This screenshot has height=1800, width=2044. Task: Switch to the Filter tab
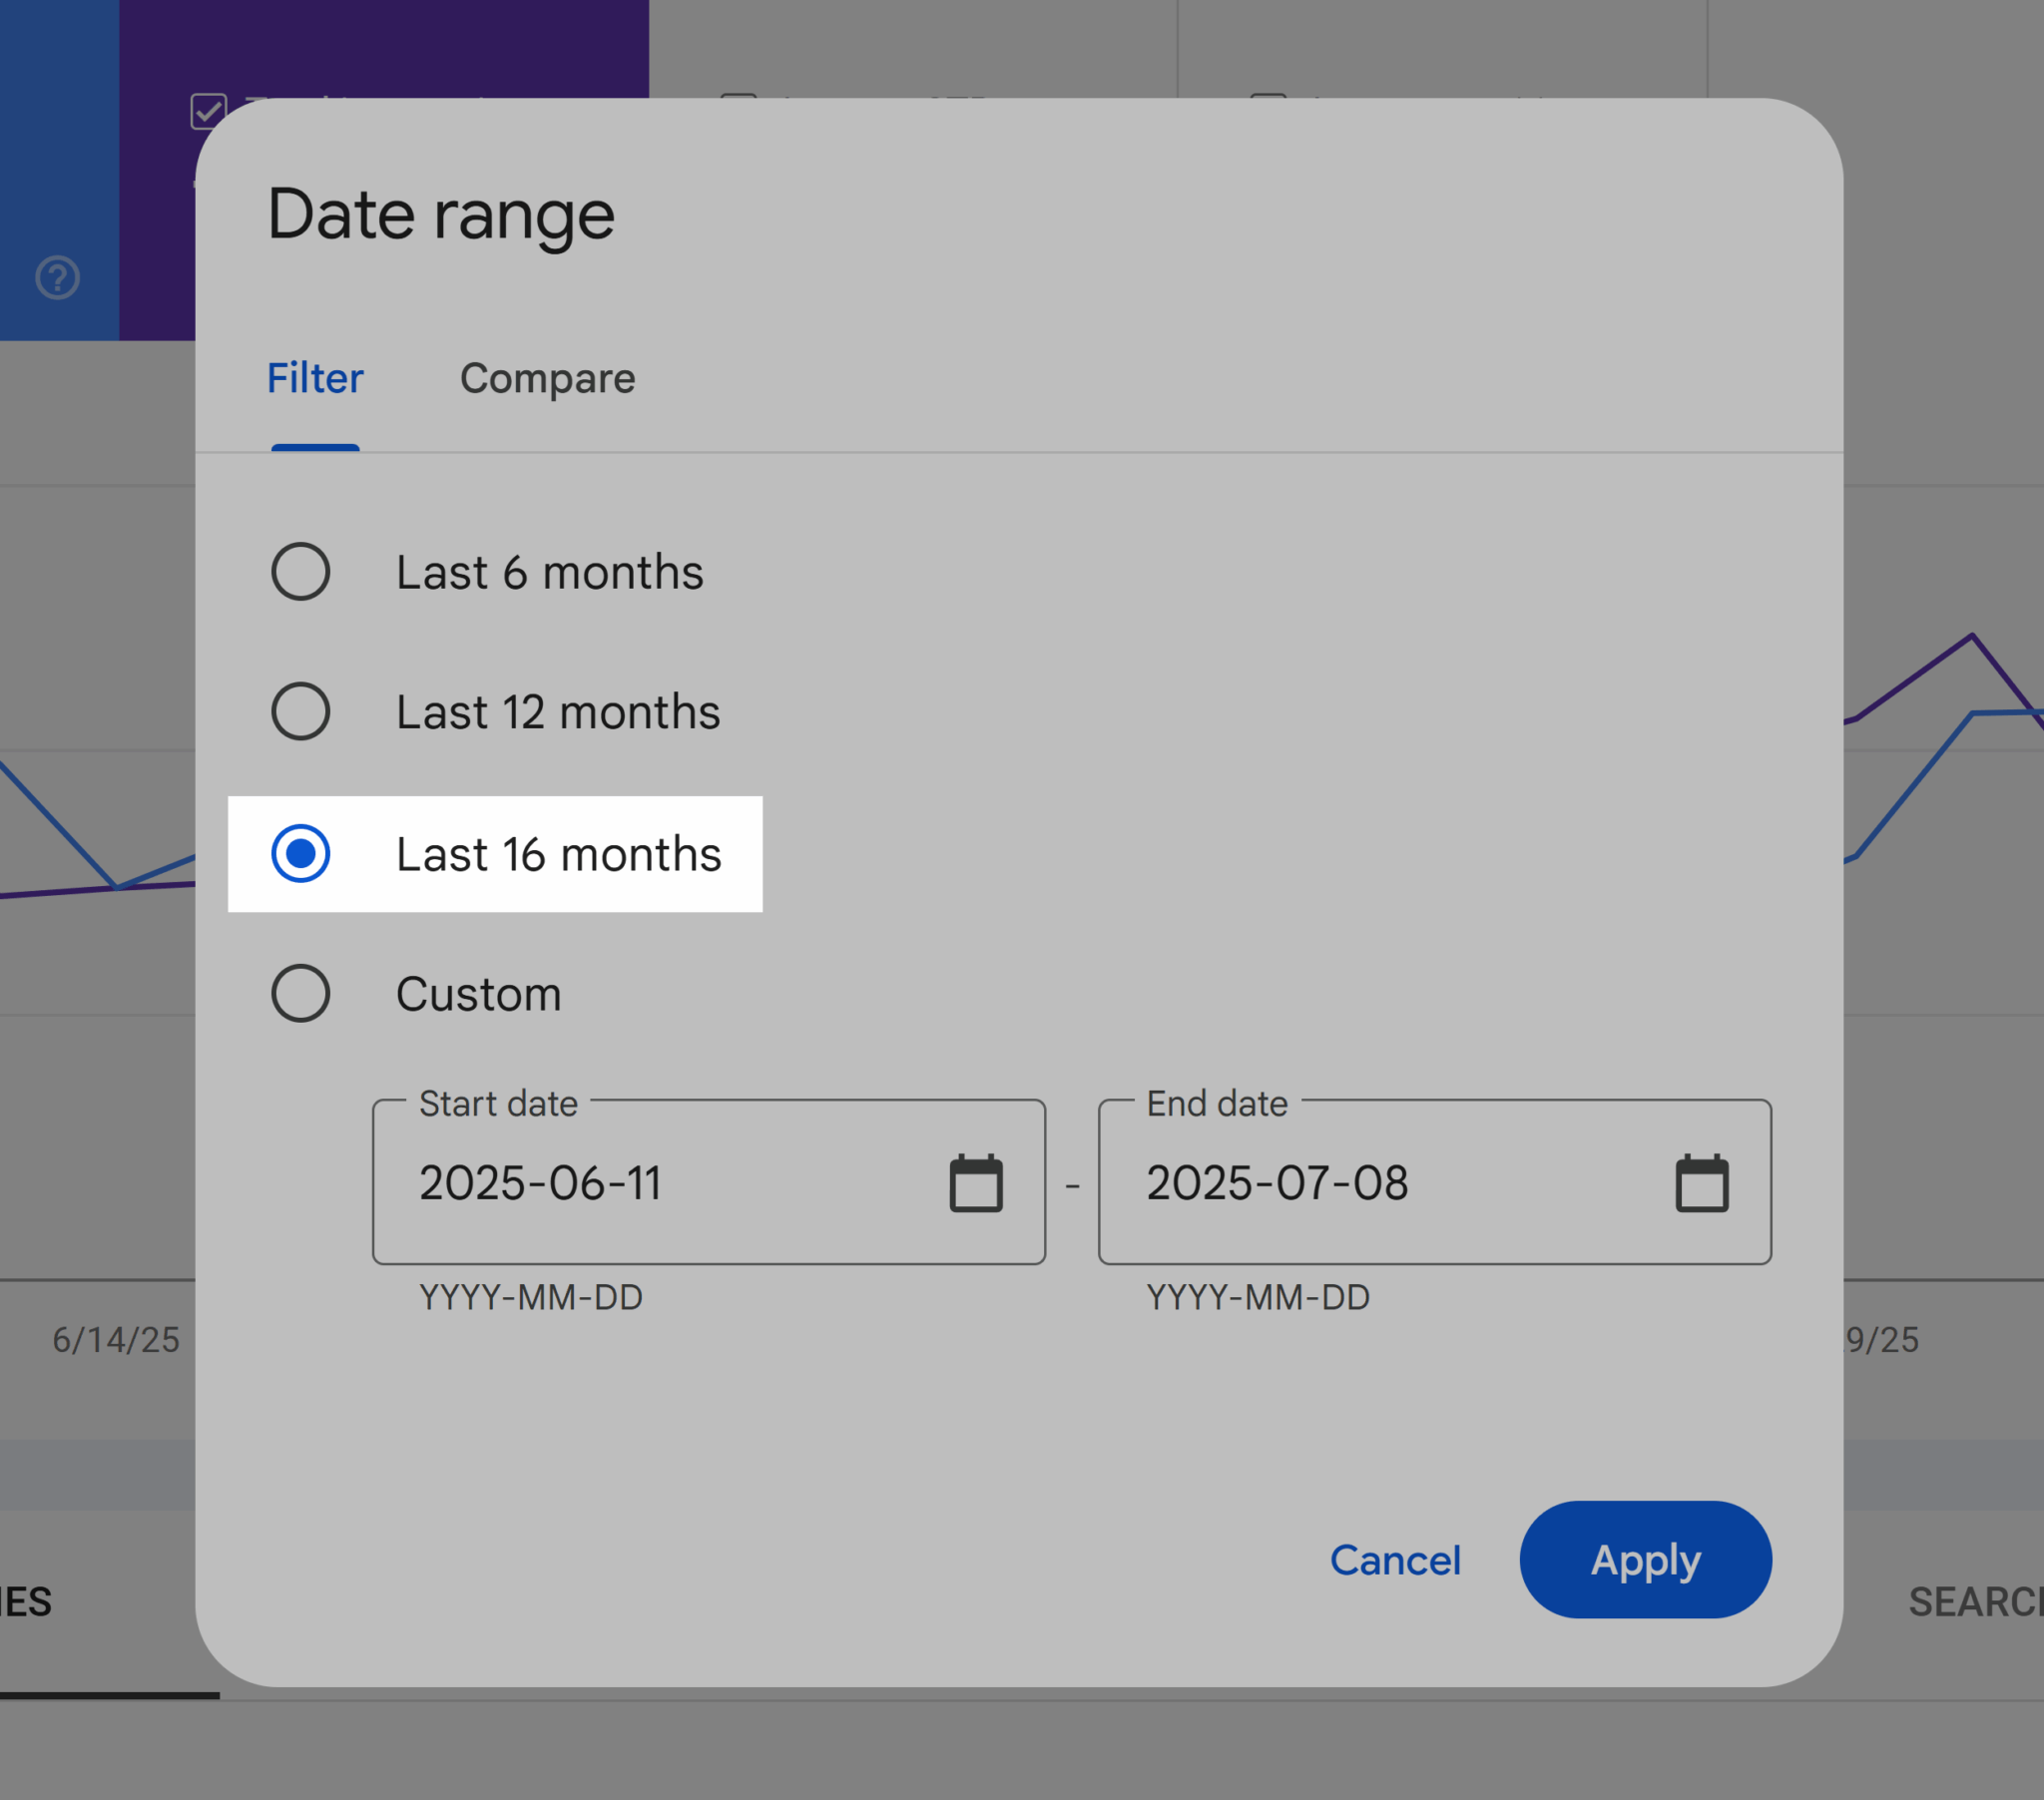coord(315,379)
